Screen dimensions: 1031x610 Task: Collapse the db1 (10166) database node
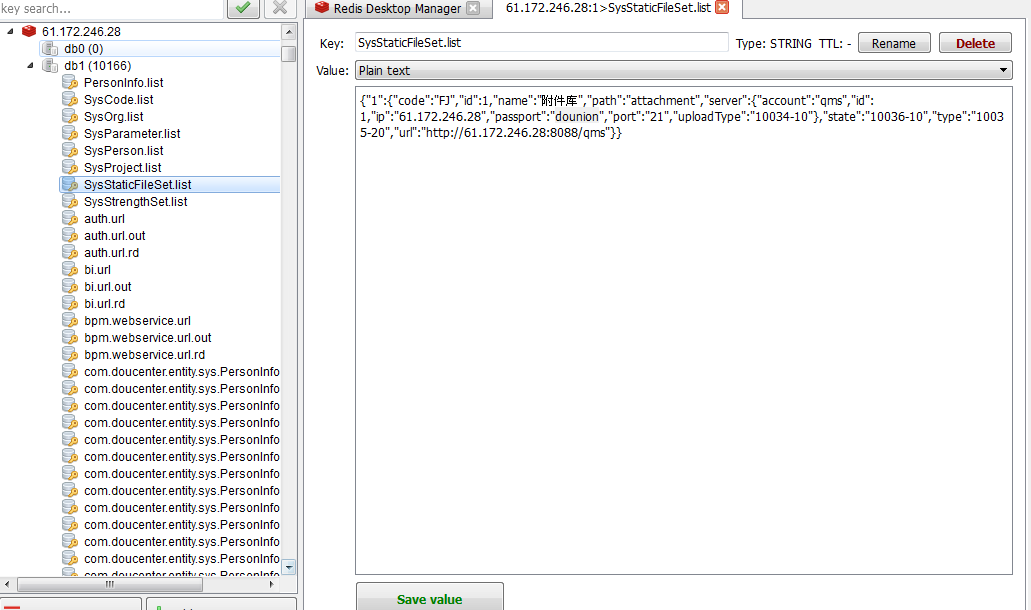pos(30,65)
